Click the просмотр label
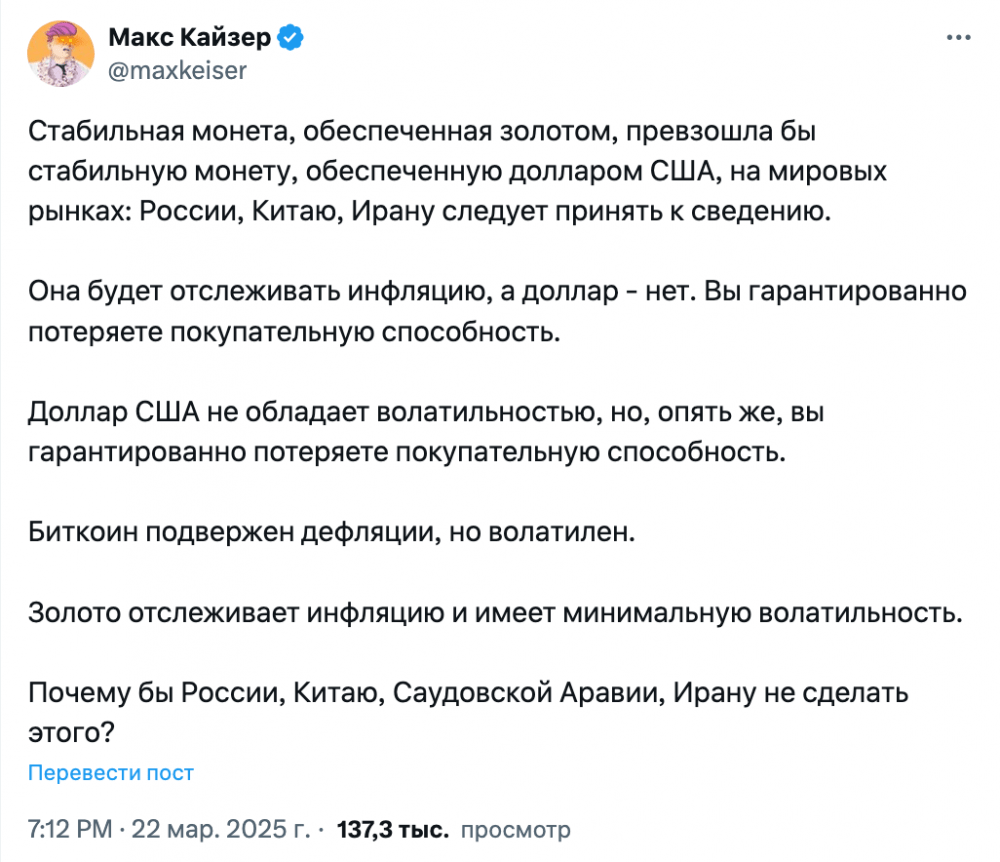 (515, 830)
